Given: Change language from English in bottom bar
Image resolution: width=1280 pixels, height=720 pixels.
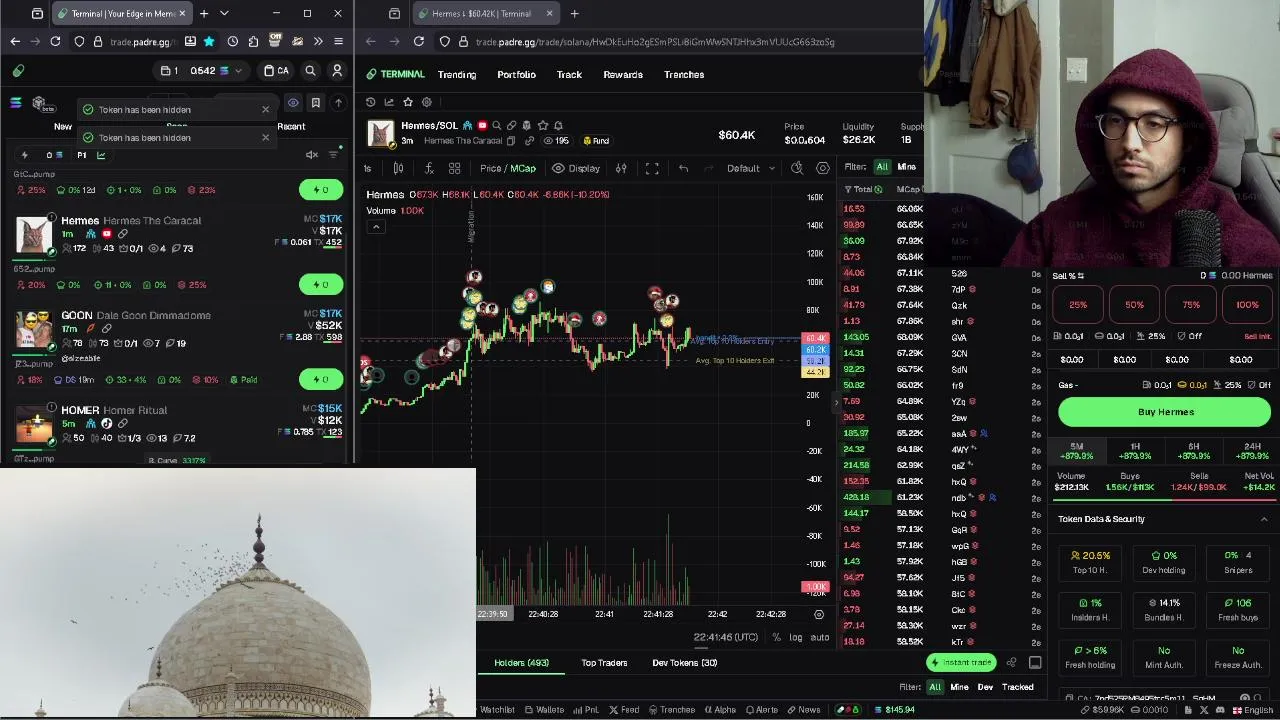Looking at the screenshot, I should [1251, 710].
